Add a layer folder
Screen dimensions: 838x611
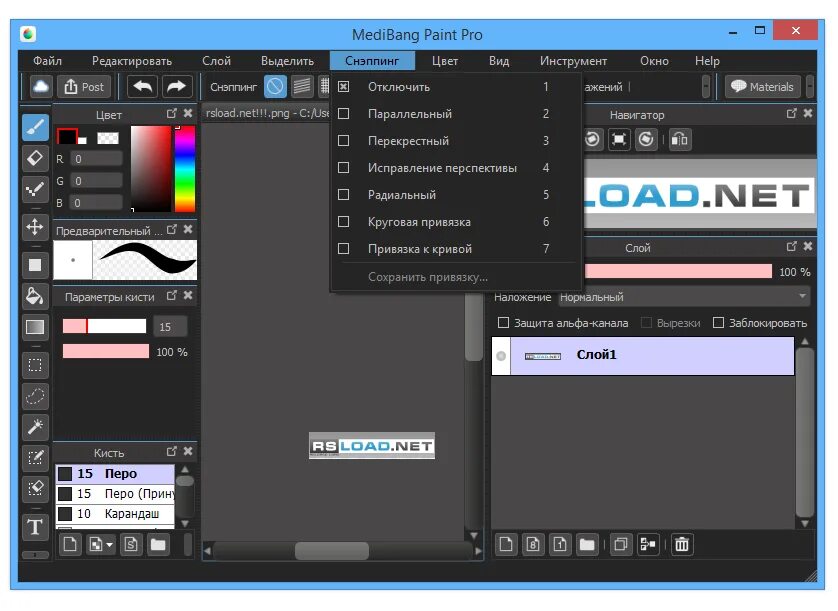pyautogui.click(x=587, y=545)
